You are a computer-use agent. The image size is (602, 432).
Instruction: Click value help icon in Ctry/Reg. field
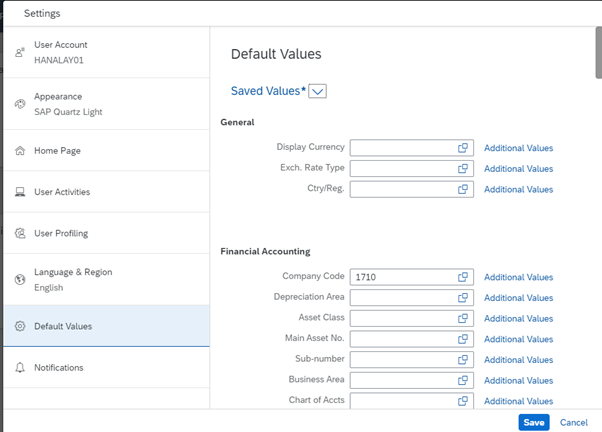tap(463, 189)
